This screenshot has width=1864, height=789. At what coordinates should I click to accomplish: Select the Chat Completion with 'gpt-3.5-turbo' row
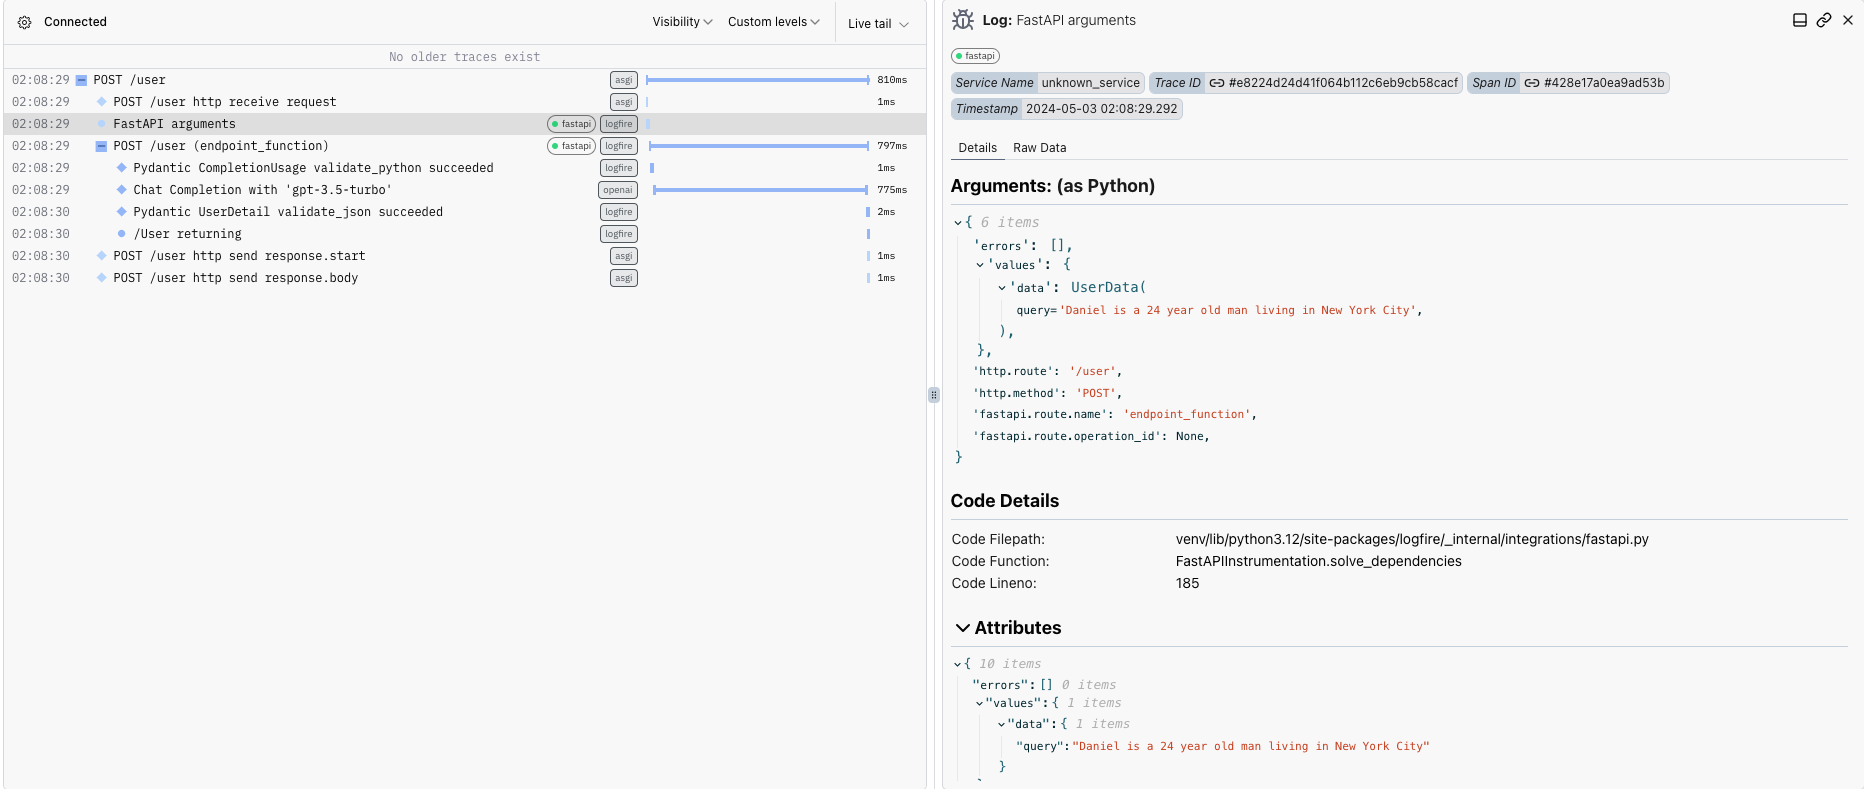tap(262, 190)
